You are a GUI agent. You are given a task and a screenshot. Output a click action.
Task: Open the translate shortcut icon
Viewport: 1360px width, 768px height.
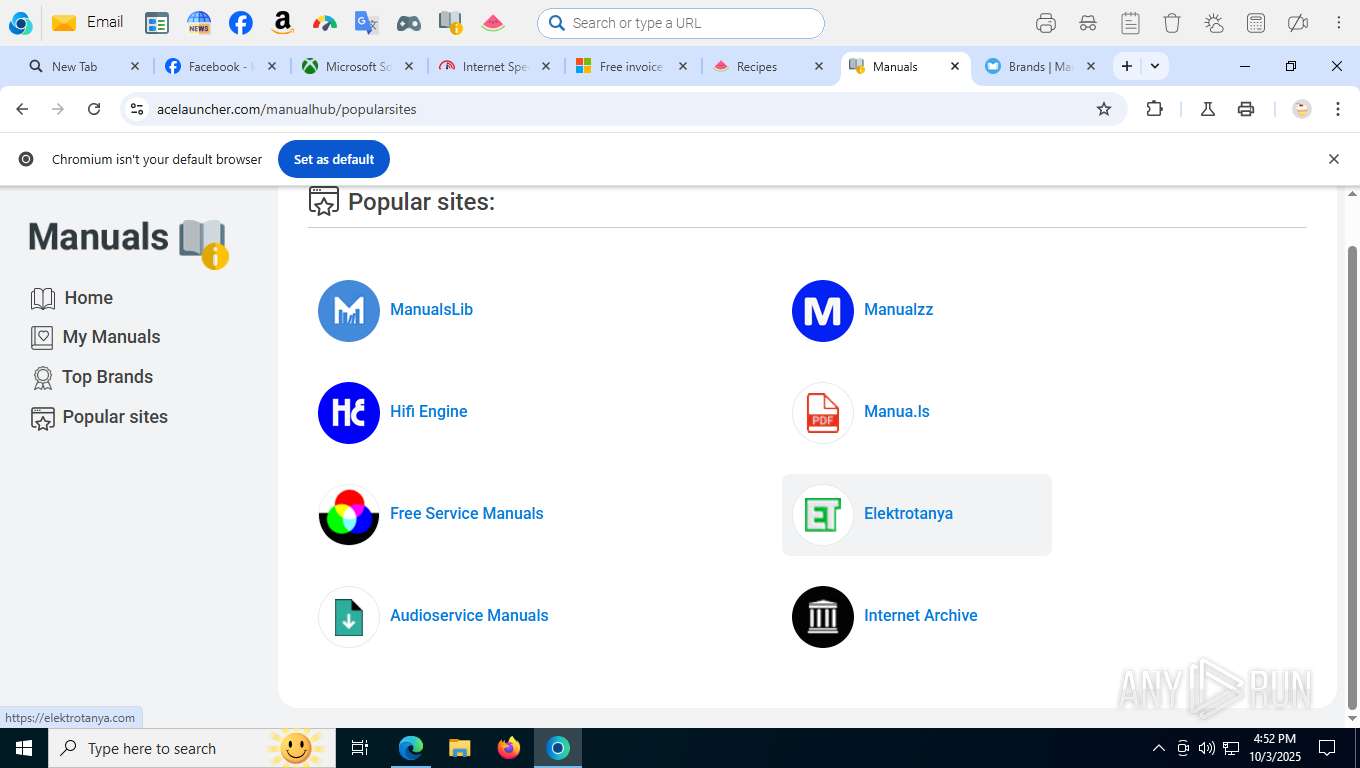click(367, 23)
